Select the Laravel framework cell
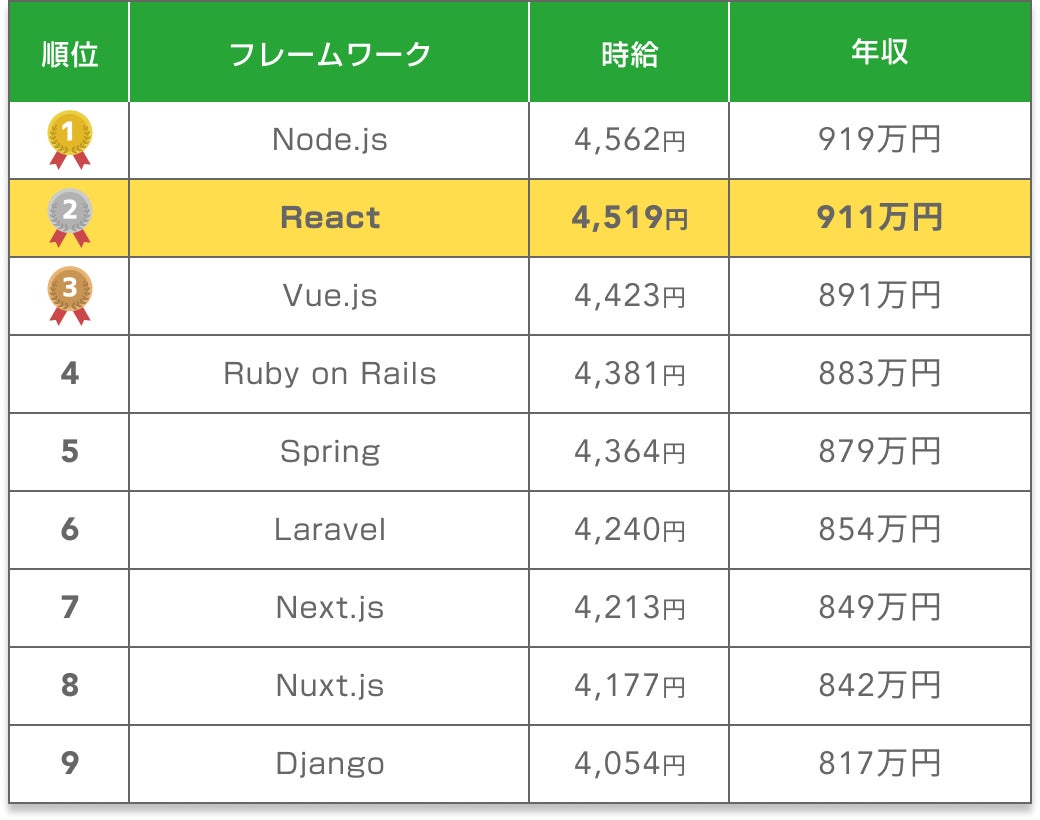 click(329, 530)
